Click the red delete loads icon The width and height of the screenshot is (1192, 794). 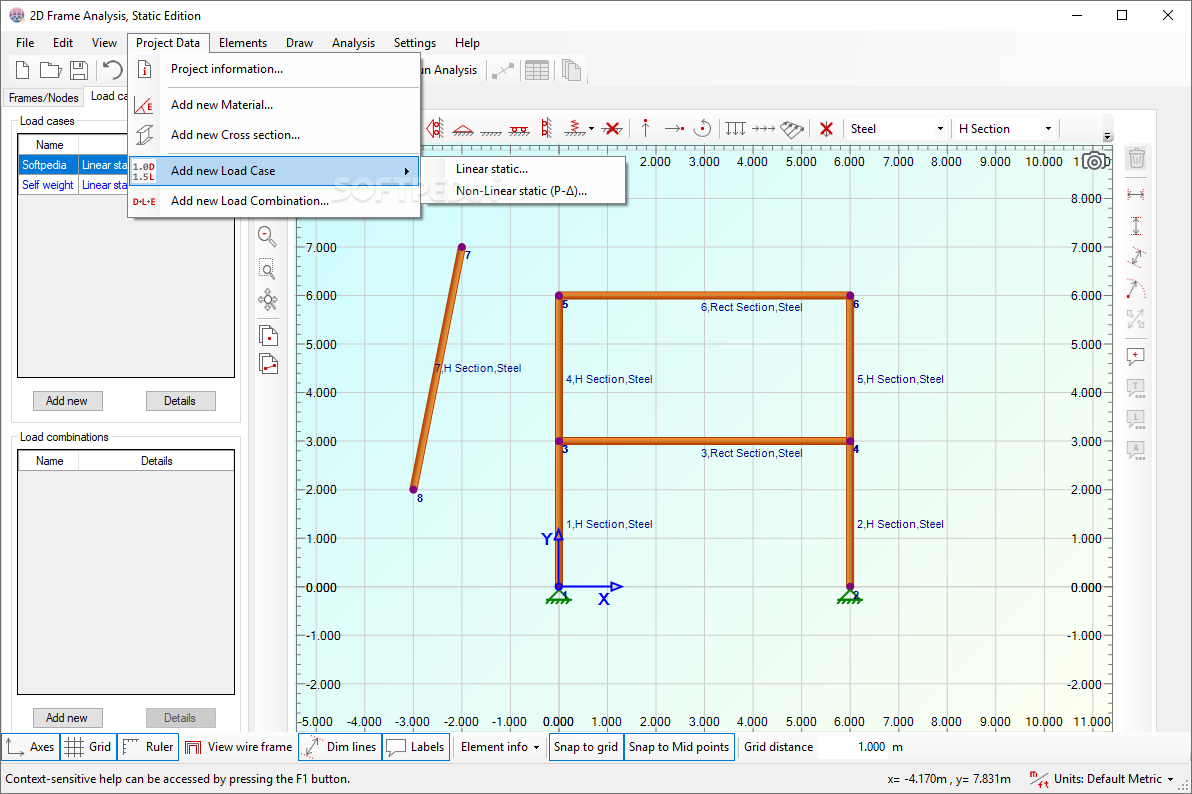click(826, 129)
